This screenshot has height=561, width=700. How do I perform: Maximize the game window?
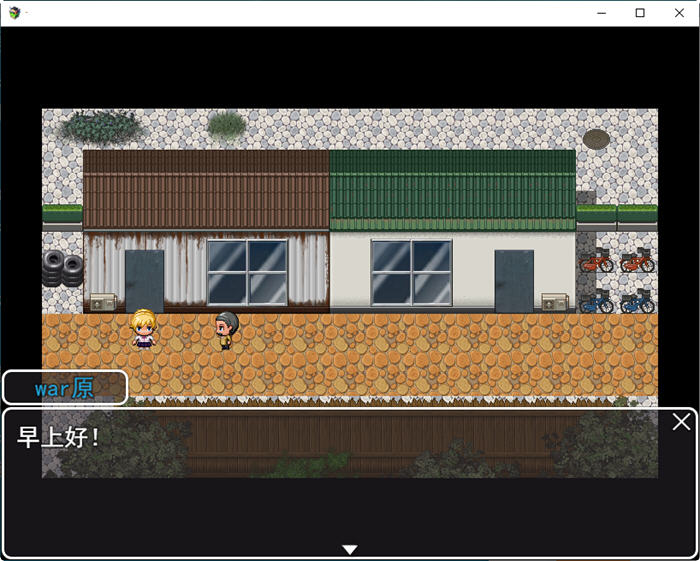click(x=640, y=13)
